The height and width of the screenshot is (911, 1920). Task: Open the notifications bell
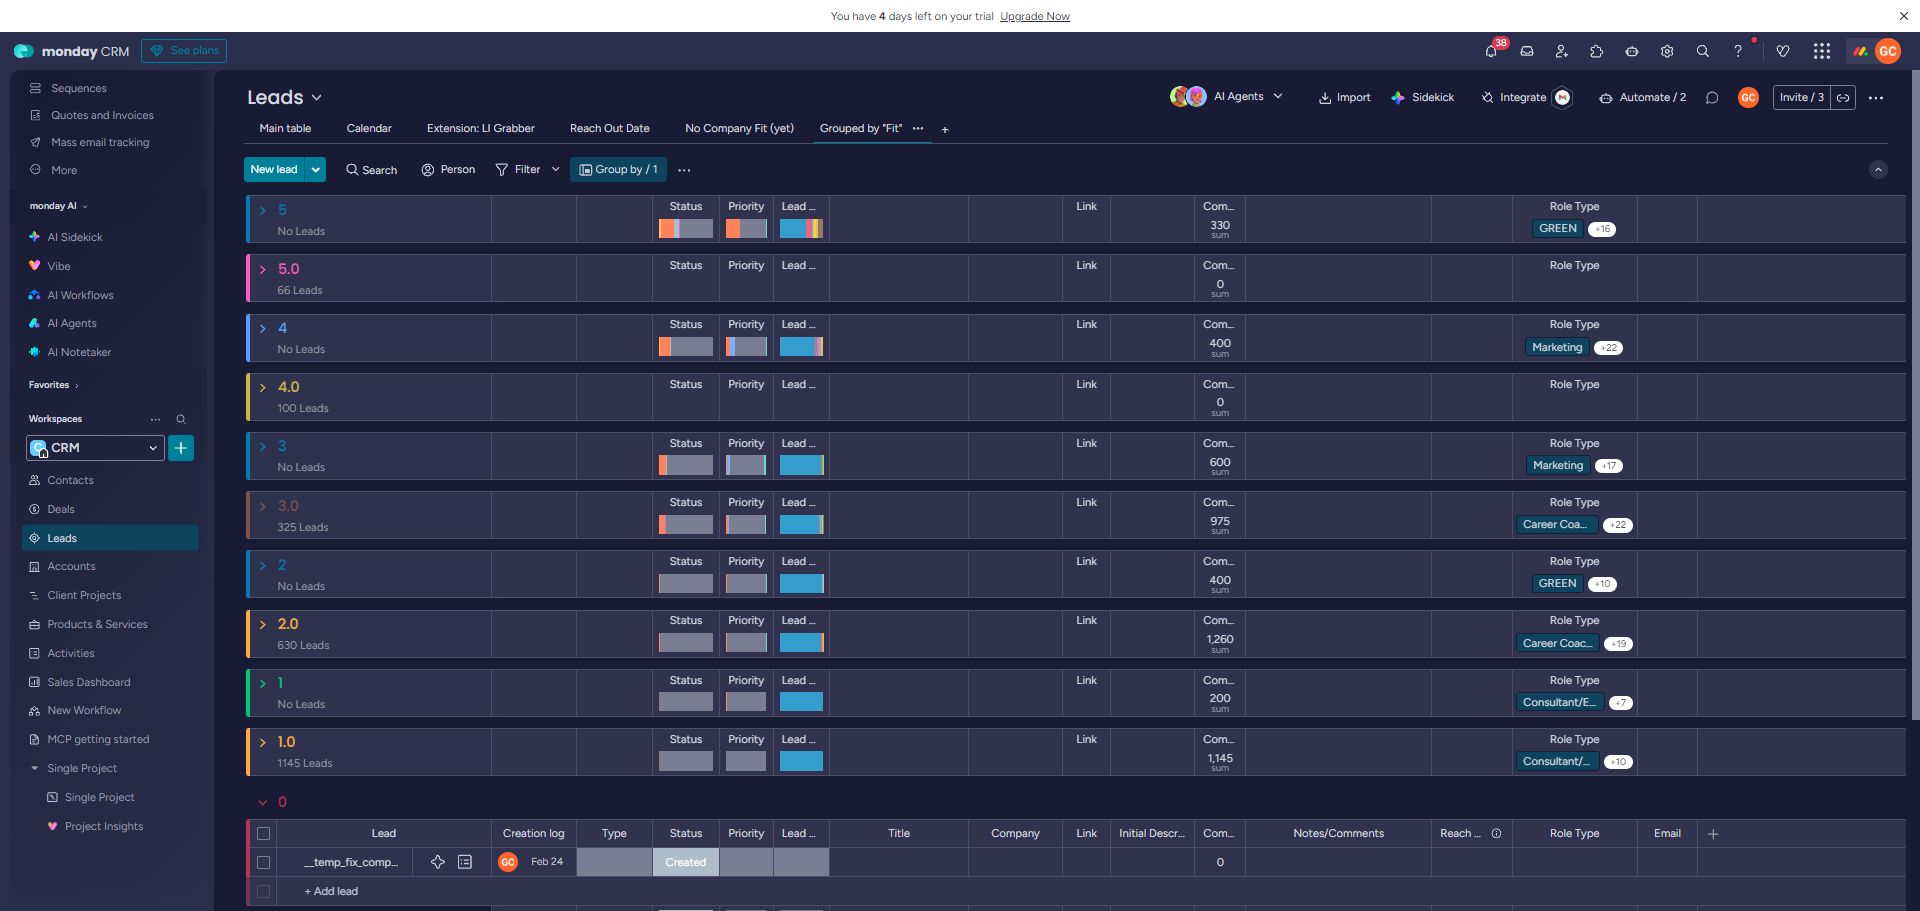pos(1491,51)
